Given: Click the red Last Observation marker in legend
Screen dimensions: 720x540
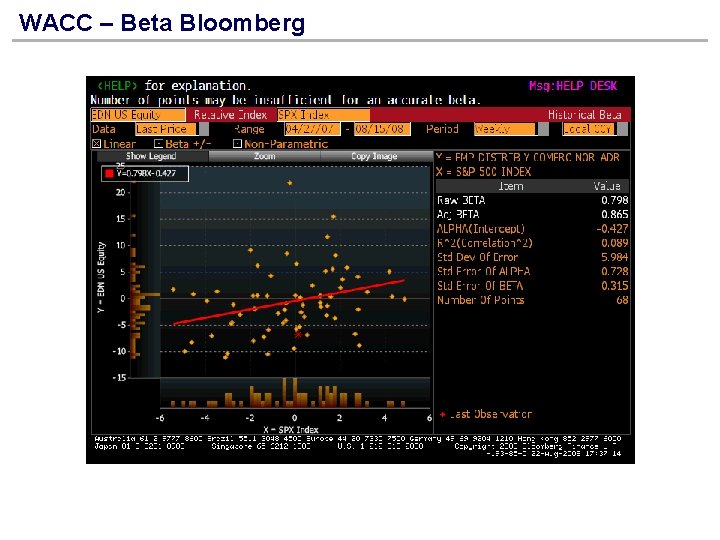Looking at the screenshot, I should click(443, 414).
